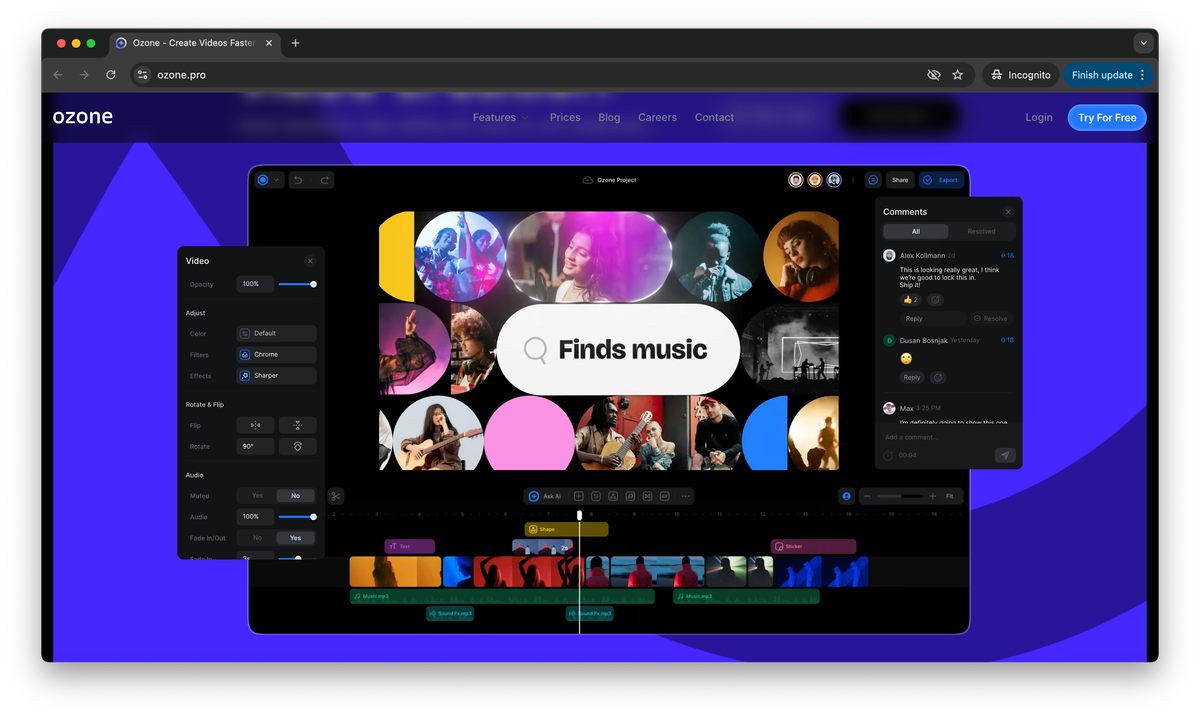Image resolution: width=1200 pixels, height=717 pixels.
Task: Click the Rotate 90° value field
Action: coord(255,446)
